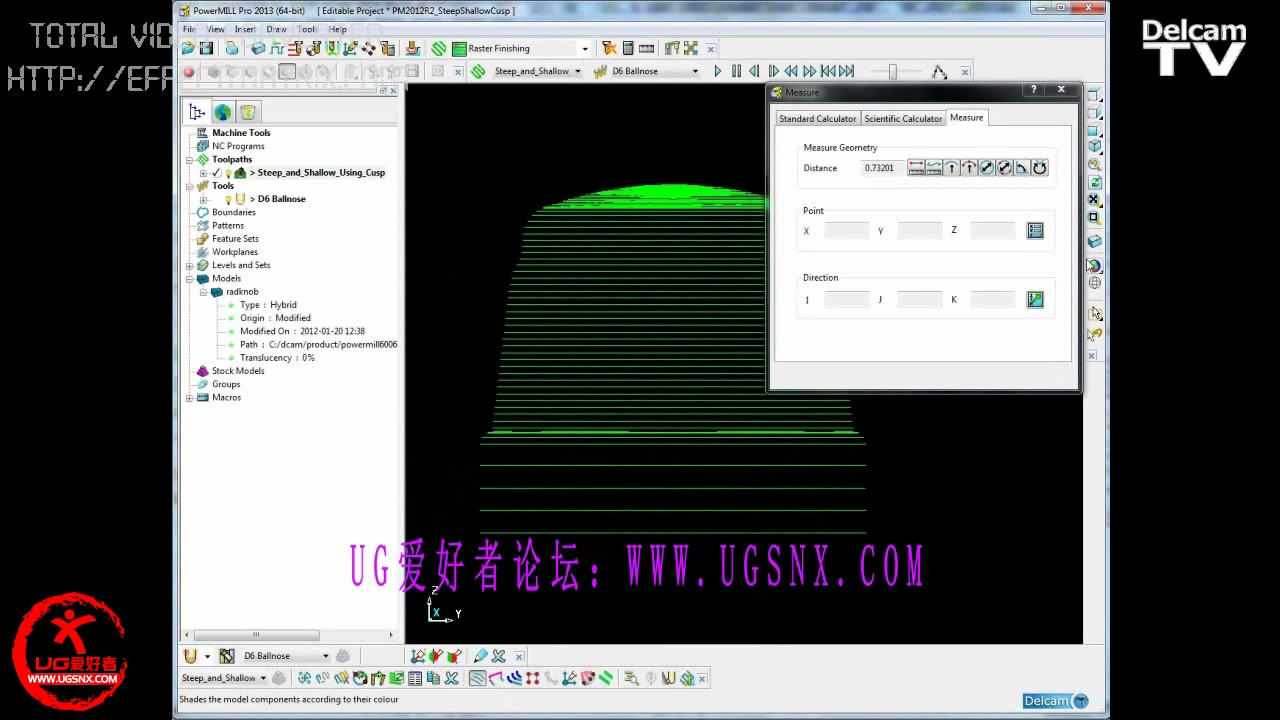Open the View menu

pyautogui.click(x=215, y=29)
